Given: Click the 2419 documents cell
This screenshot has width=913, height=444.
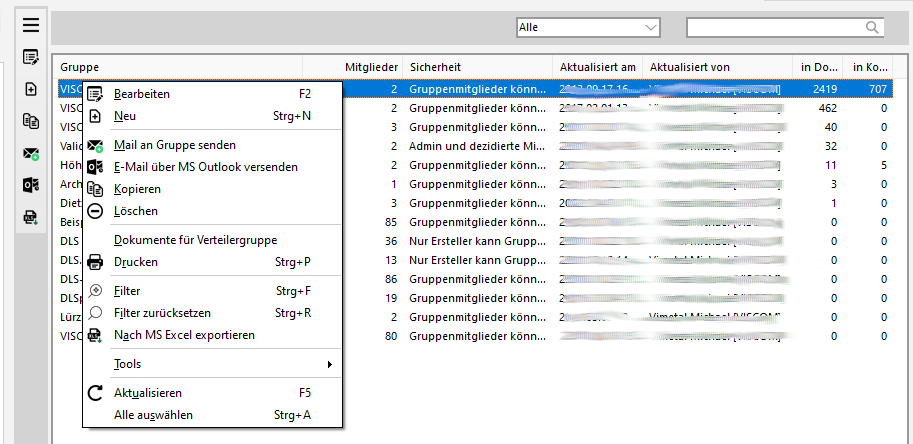Looking at the screenshot, I should [x=824, y=89].
